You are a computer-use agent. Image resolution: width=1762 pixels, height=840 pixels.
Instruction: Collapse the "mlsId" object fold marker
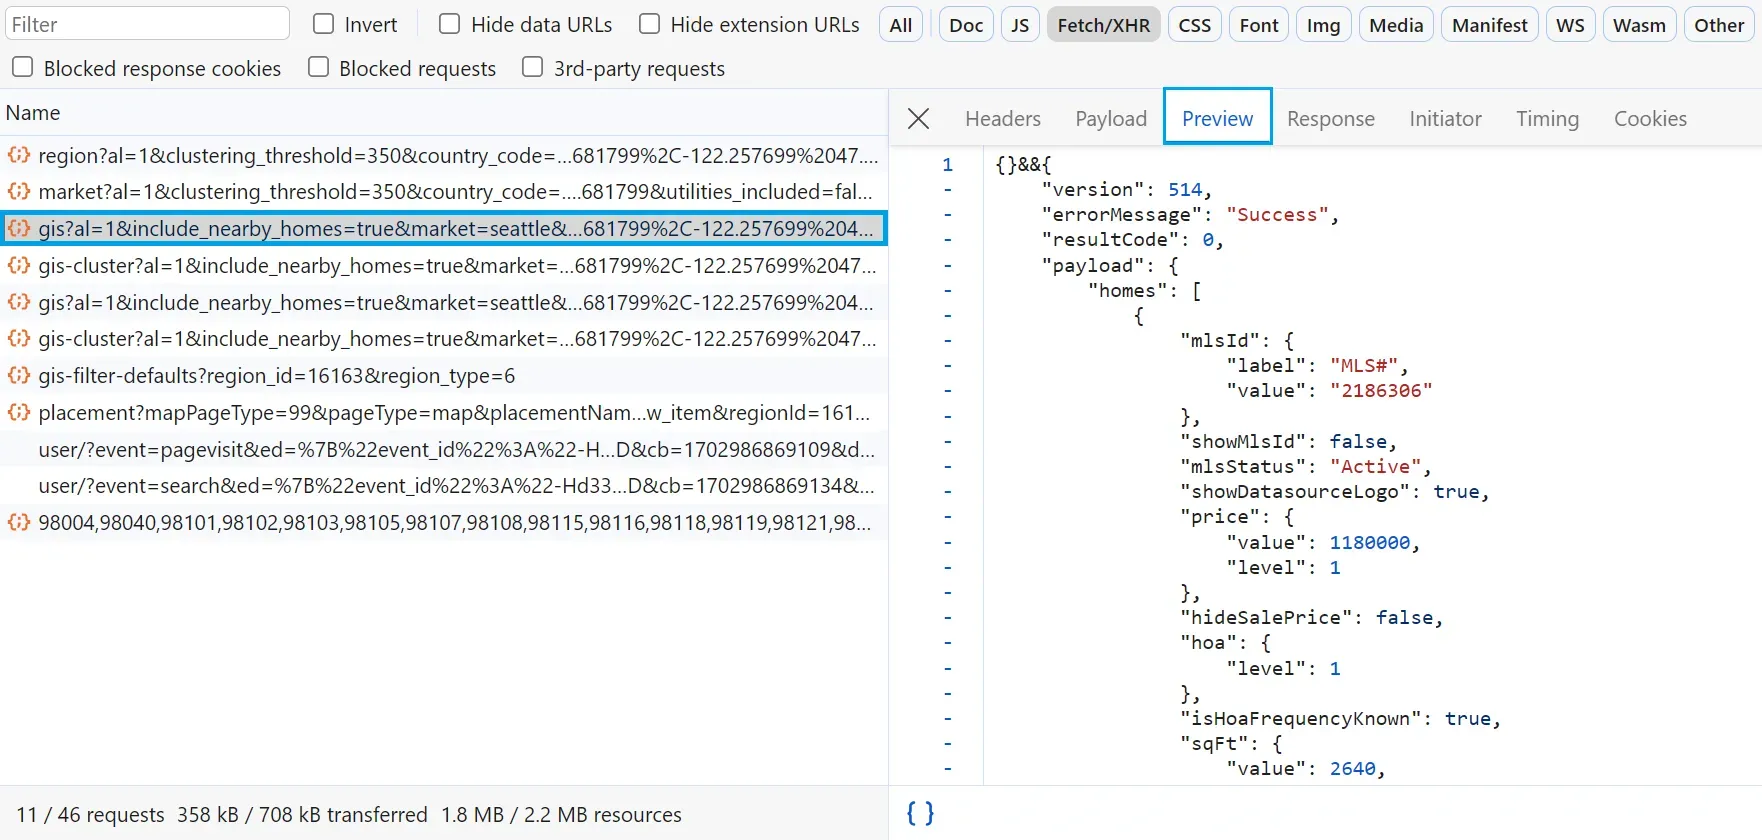coord(947,340)
